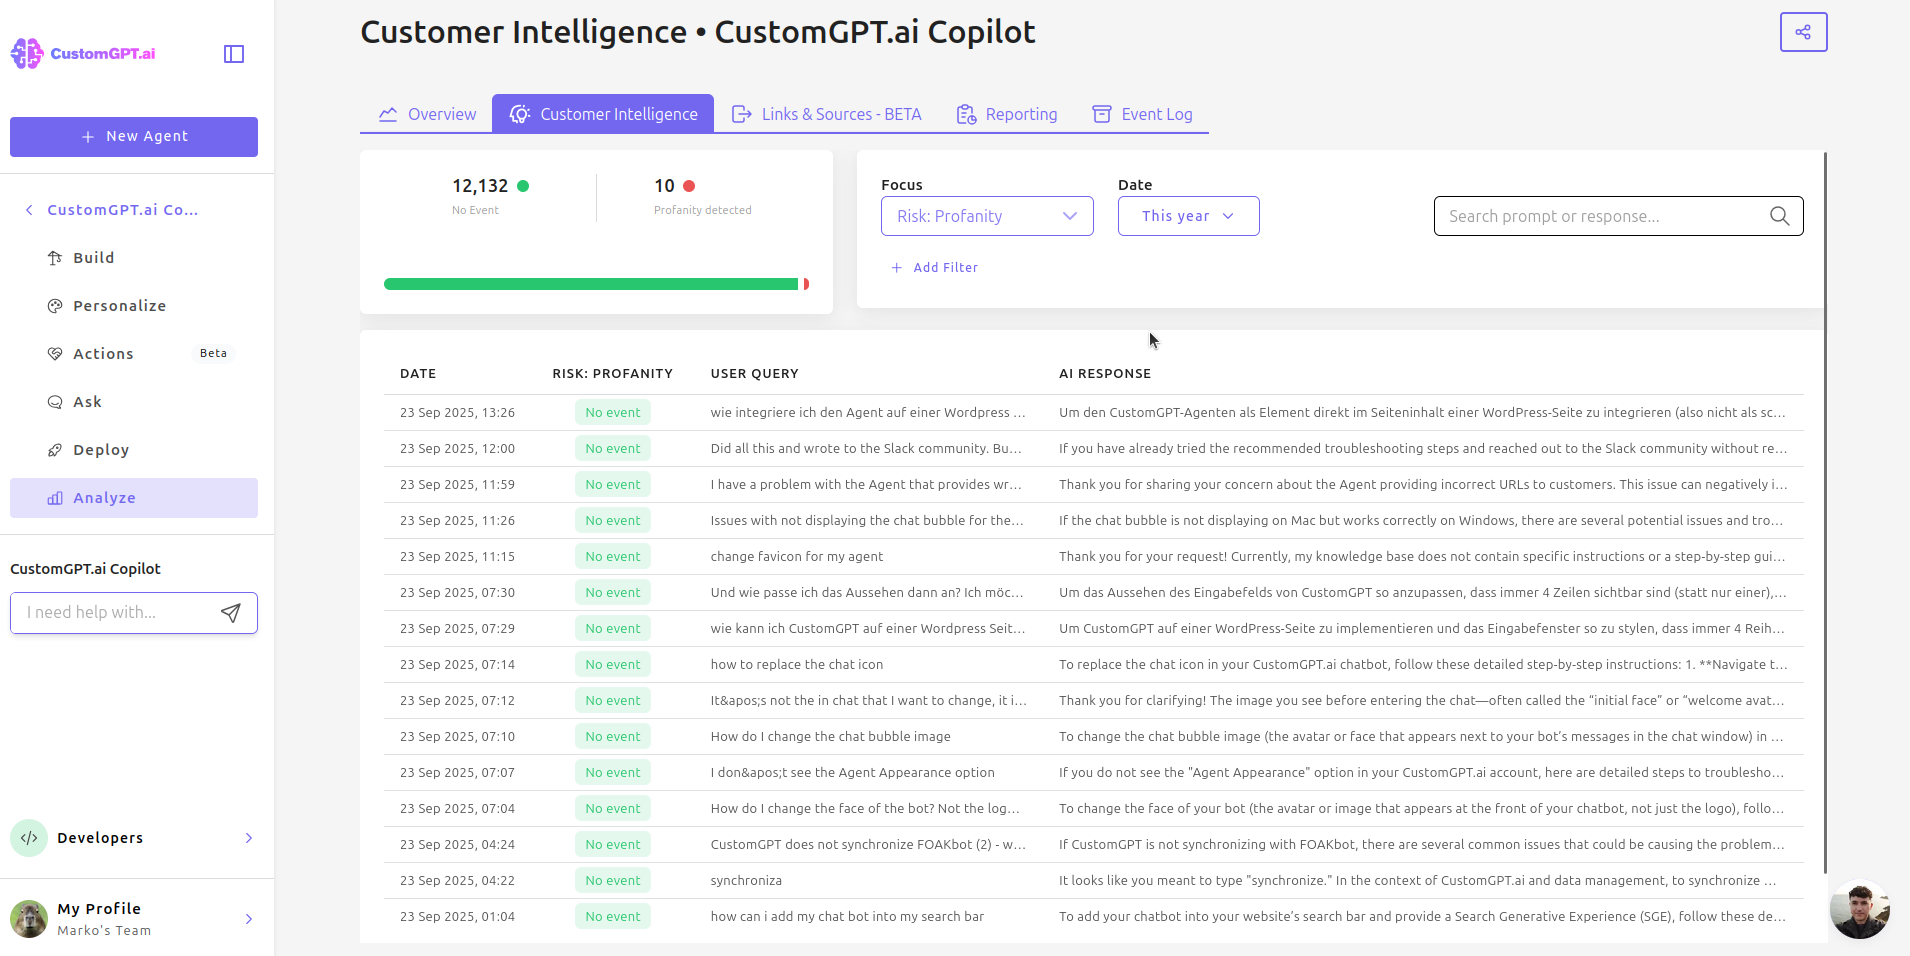Click the USER QUERY column header

tap(754, 374)
